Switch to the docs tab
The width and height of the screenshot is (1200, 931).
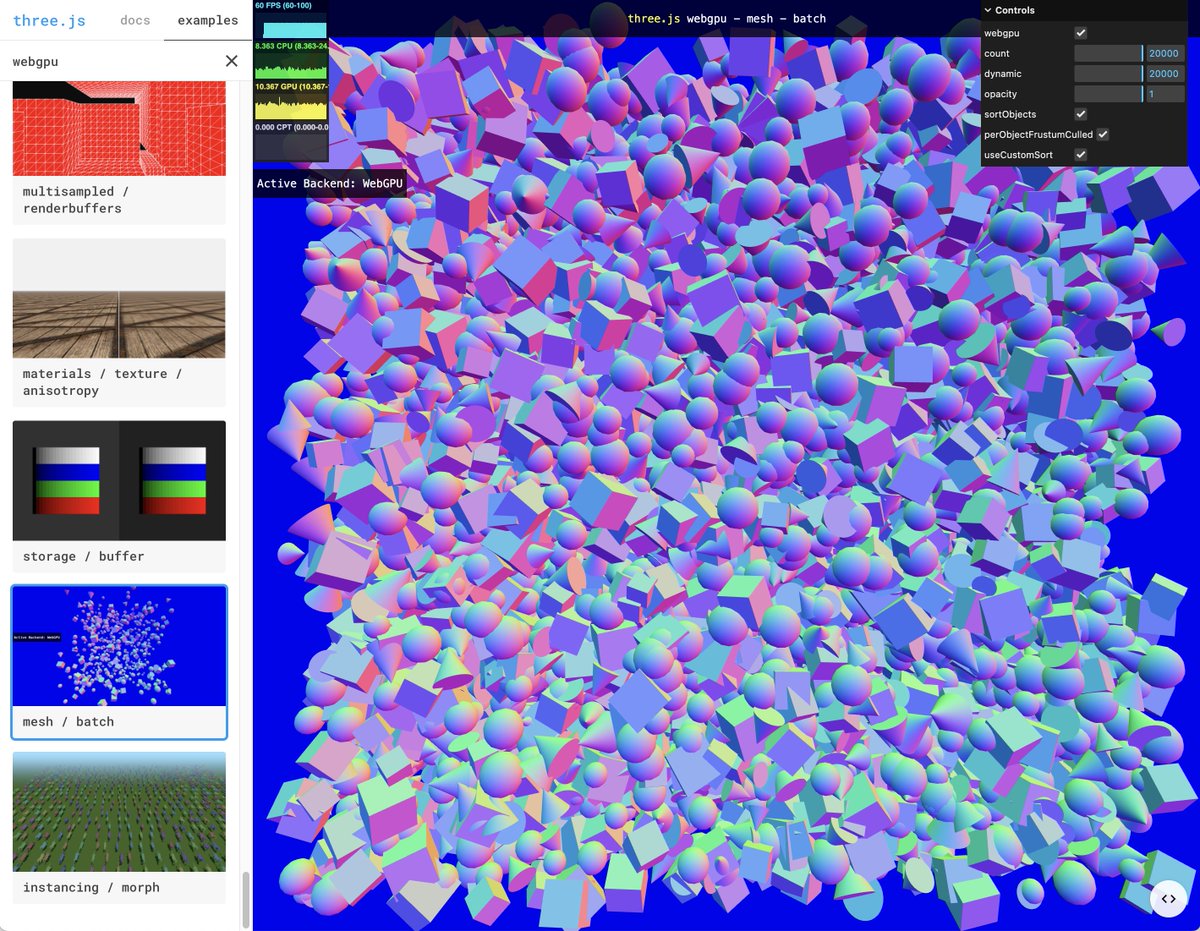[x=135, y=20]
